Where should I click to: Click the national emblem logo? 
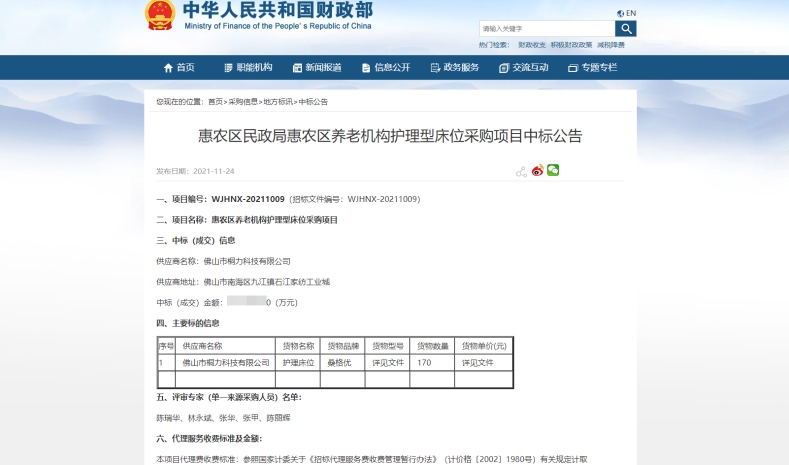160,15
